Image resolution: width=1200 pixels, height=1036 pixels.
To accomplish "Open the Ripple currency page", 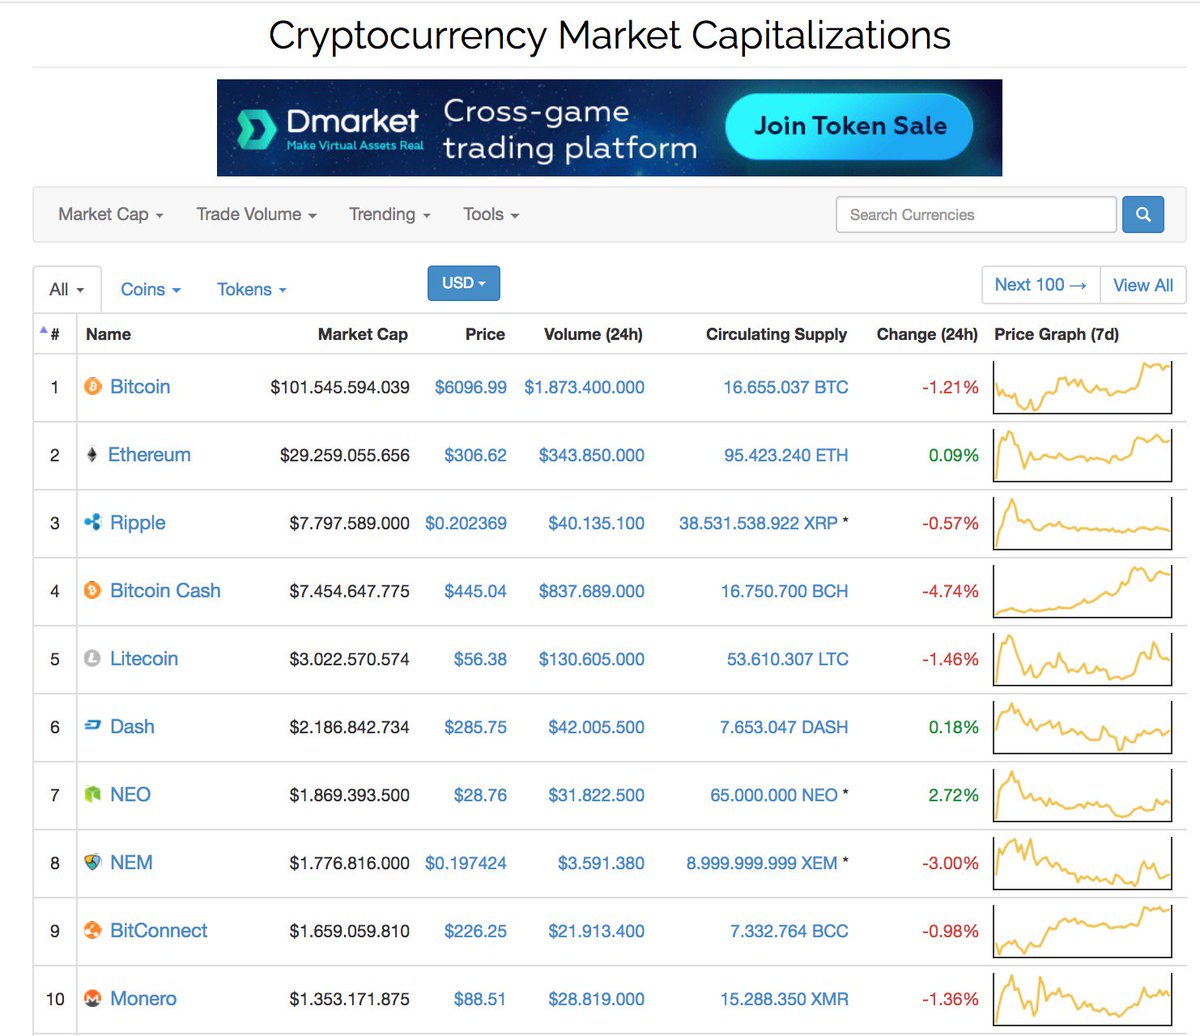I will point(138,522).
